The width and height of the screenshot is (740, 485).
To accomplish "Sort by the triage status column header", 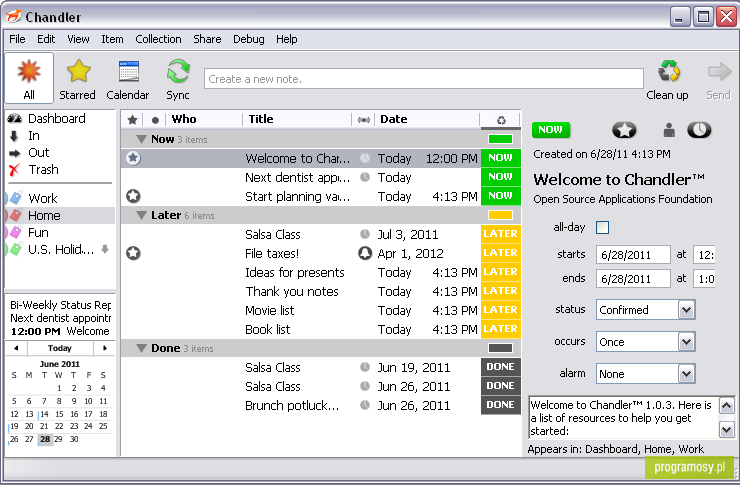I will 501,120.
